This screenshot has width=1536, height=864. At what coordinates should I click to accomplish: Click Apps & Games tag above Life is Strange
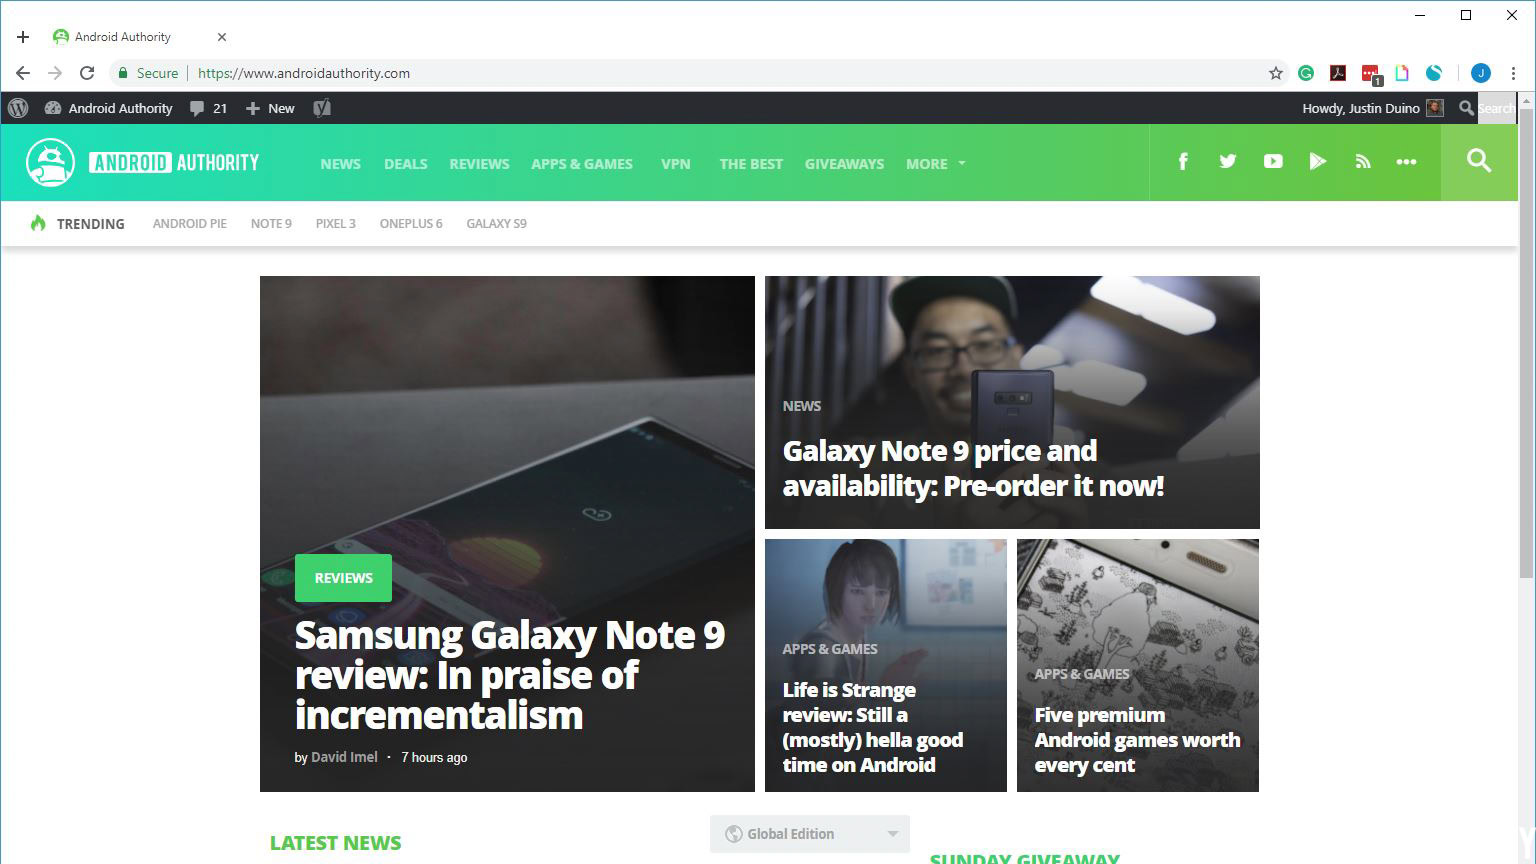coord(830,649)
